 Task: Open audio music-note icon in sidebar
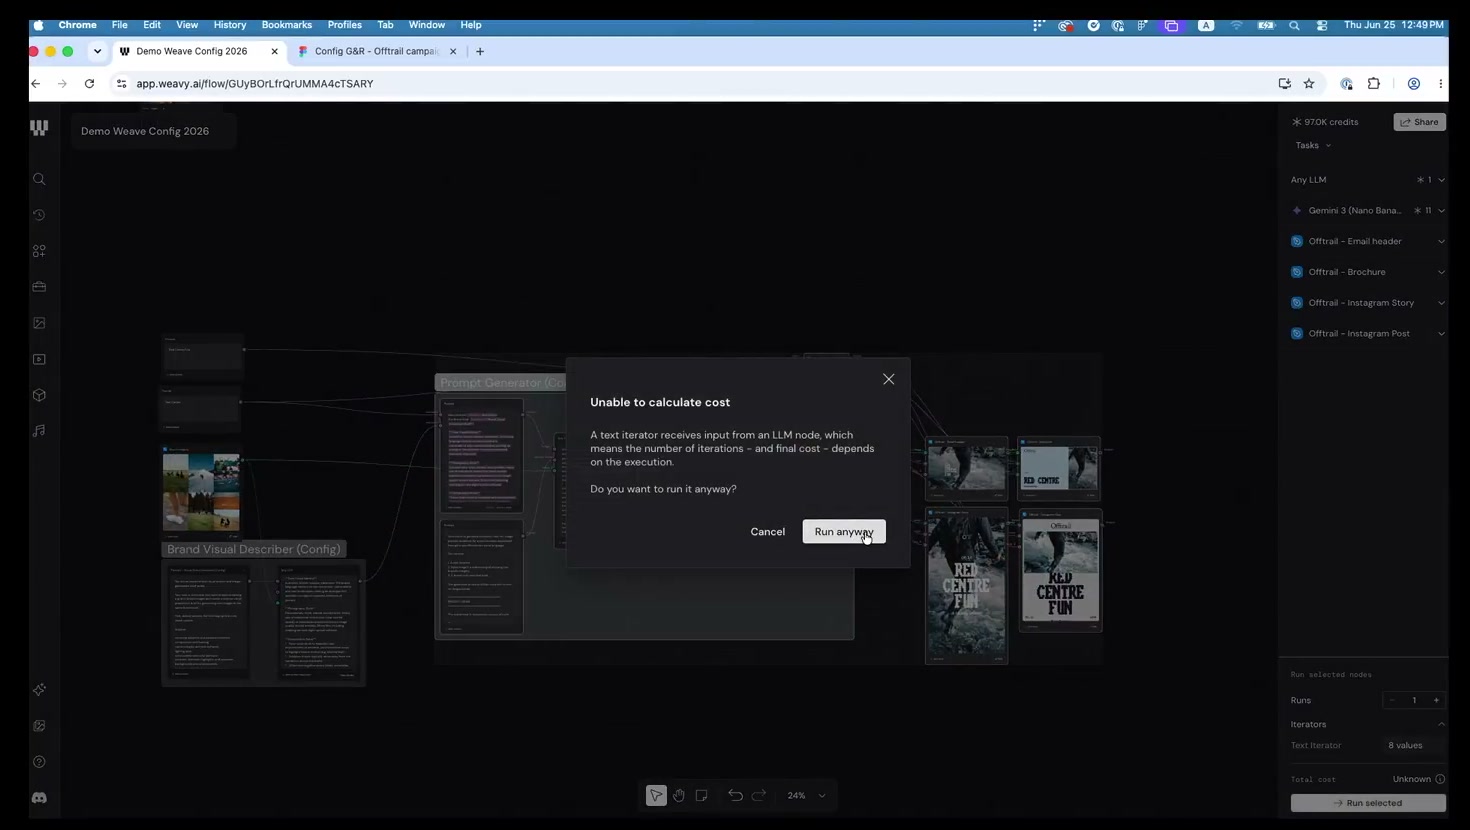coord(39,431)
